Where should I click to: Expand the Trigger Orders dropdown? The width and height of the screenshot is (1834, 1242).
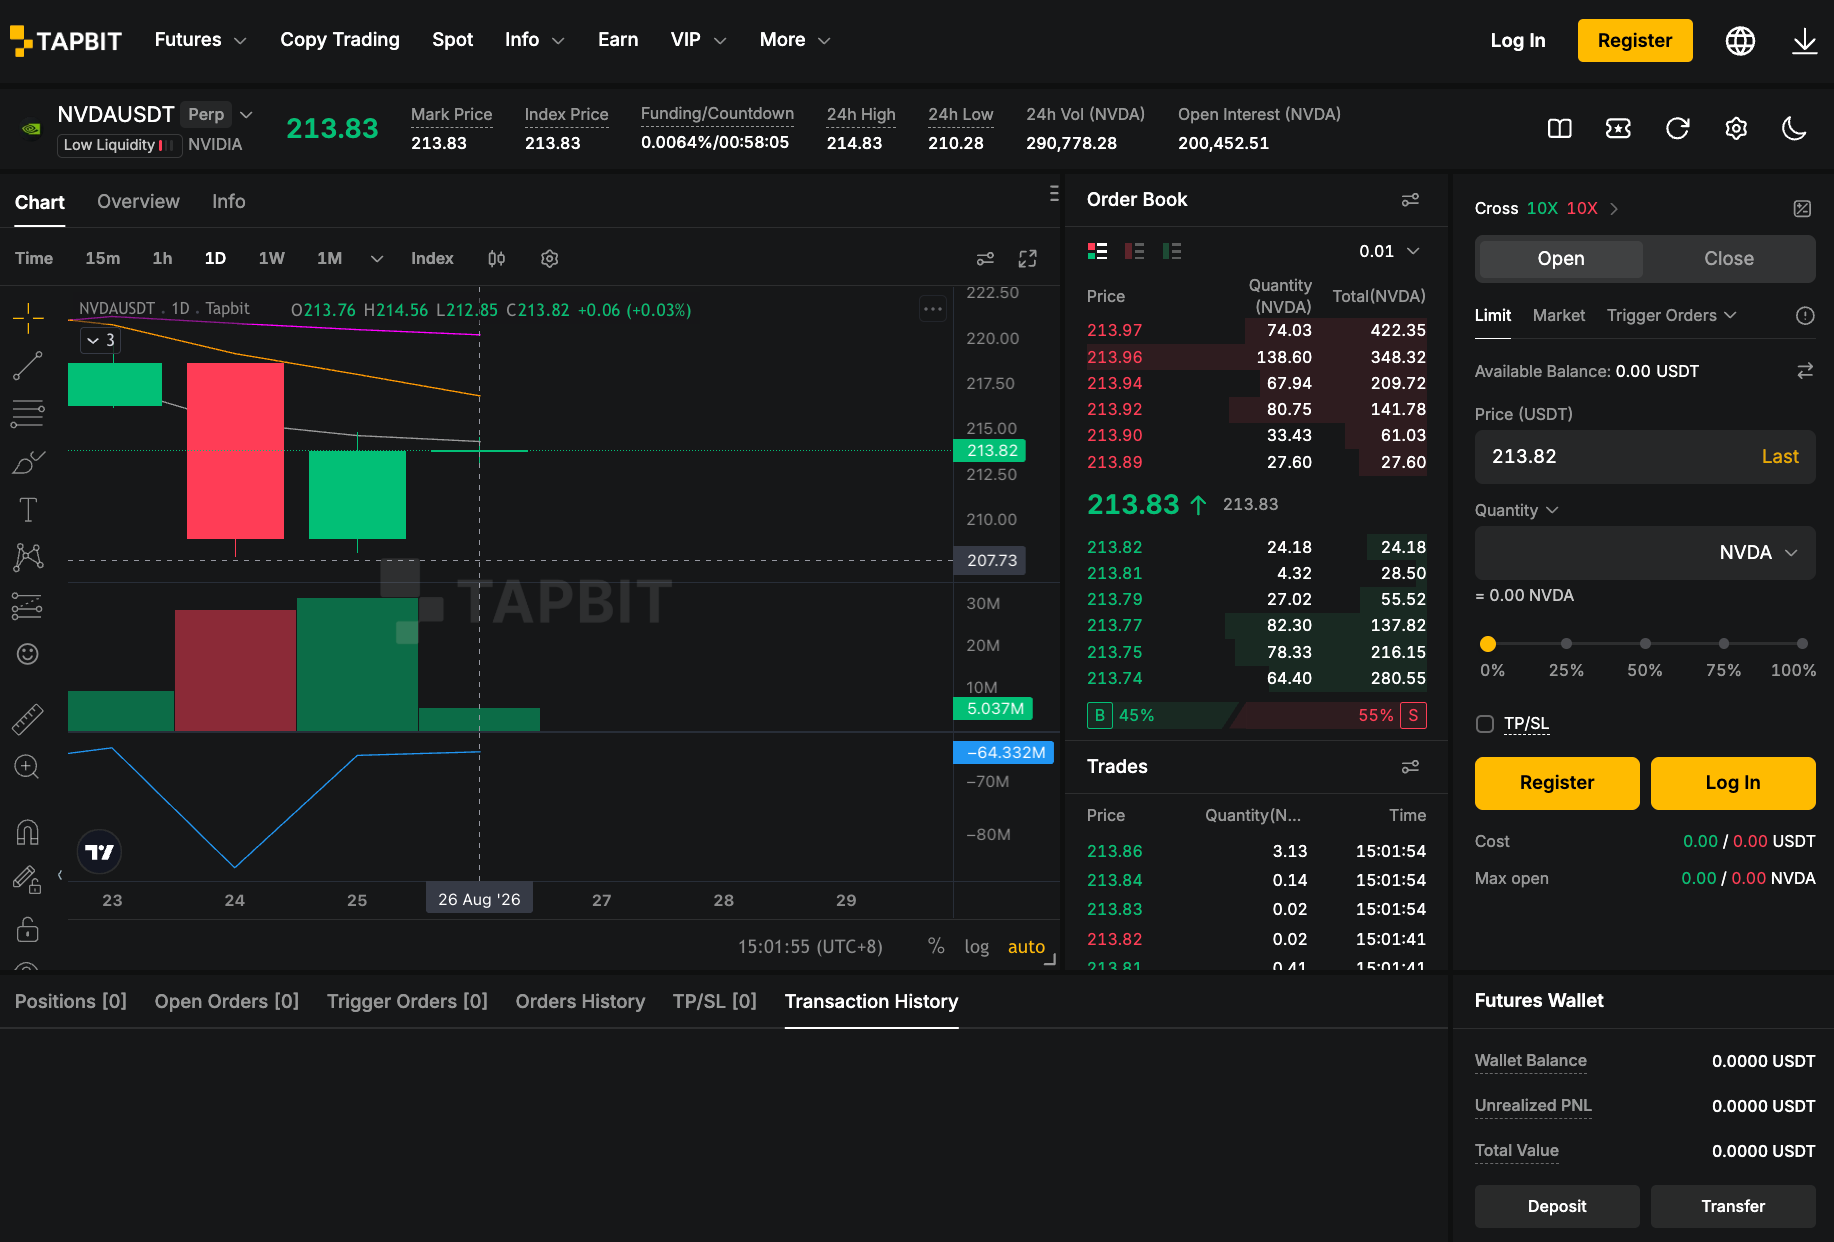pos(1671,316)
